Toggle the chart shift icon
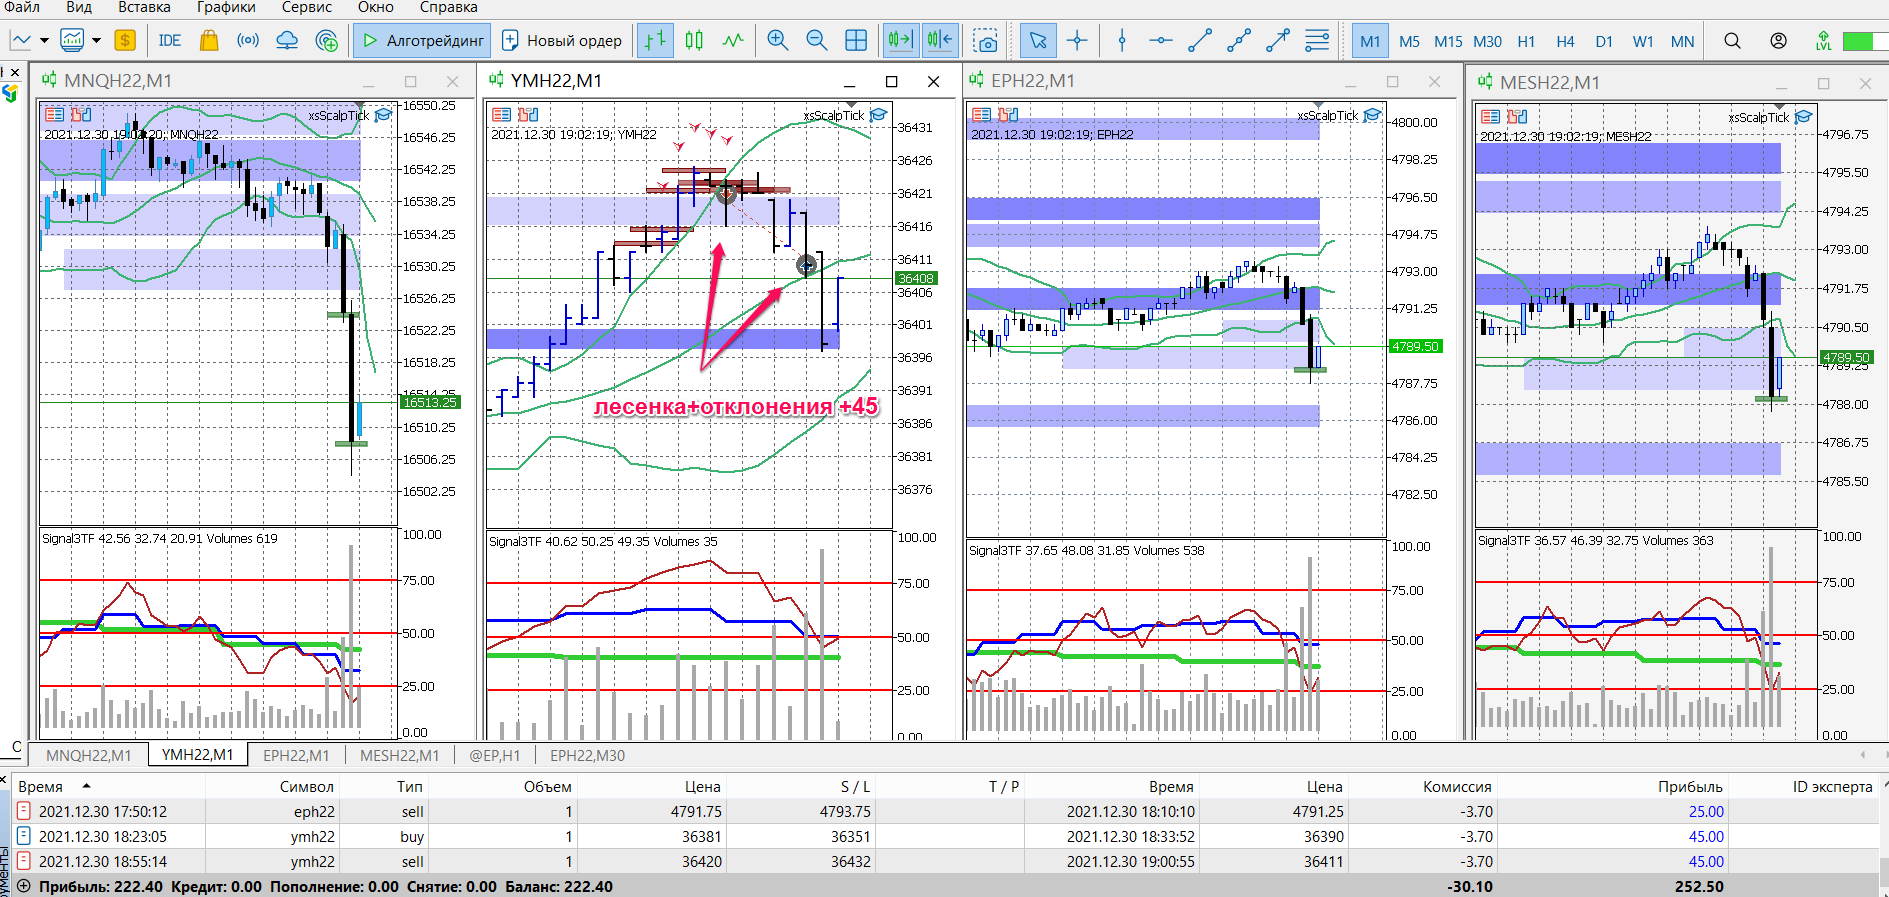1889x897 pixels. pos(940,41)
